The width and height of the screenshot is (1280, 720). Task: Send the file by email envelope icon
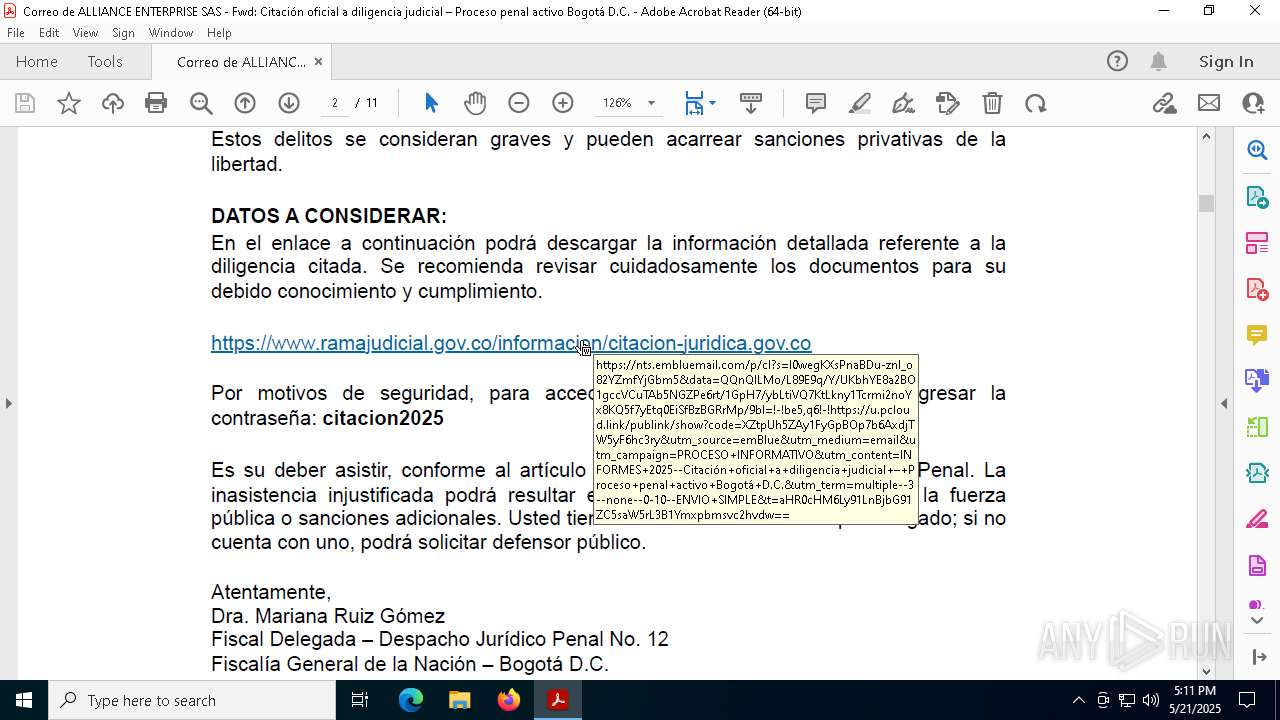tap(1209, 103)
